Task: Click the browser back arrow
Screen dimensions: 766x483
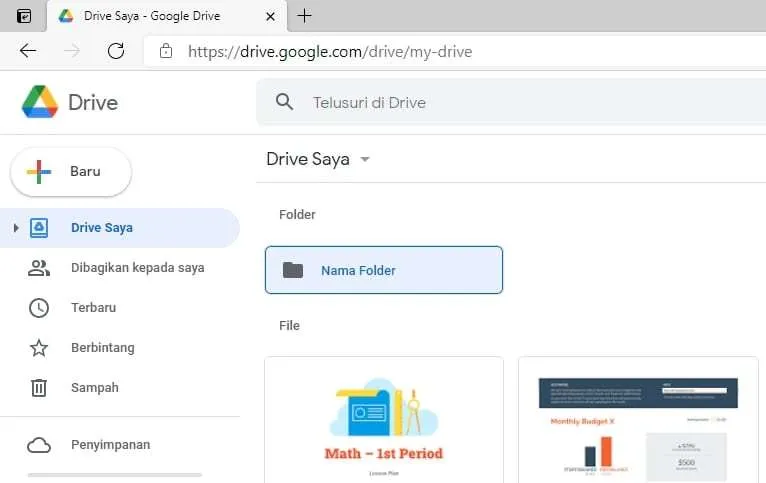Action: coord(28,50)
